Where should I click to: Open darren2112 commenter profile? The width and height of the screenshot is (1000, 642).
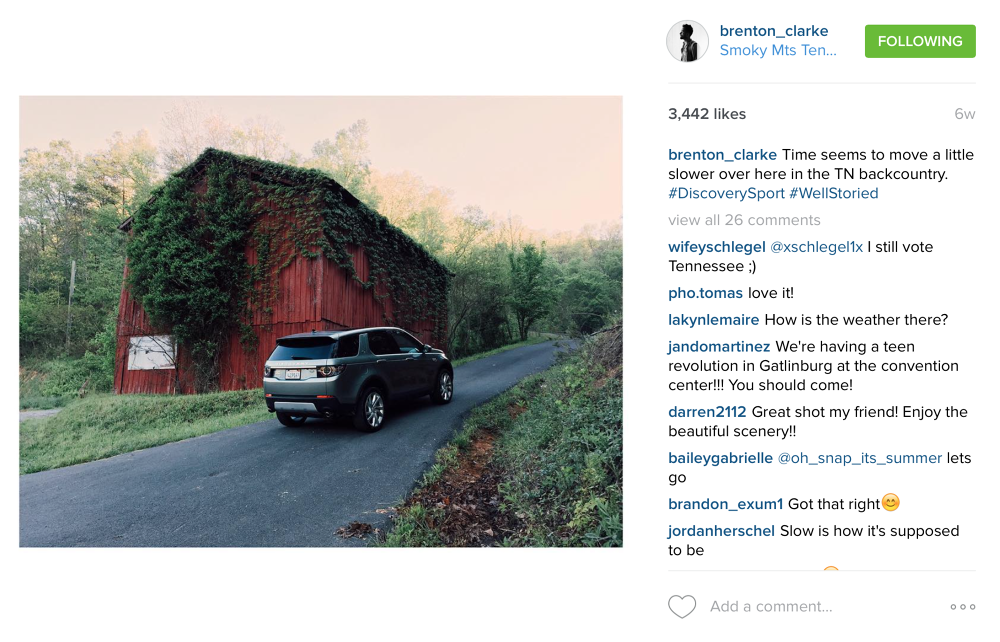click(707, 412)
